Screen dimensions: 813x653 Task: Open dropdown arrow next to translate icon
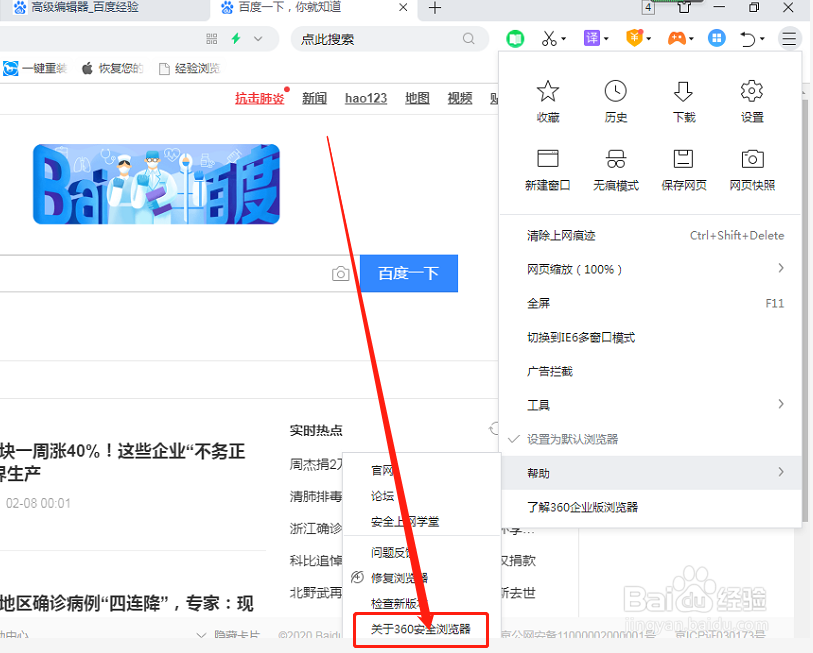(606, 39)
